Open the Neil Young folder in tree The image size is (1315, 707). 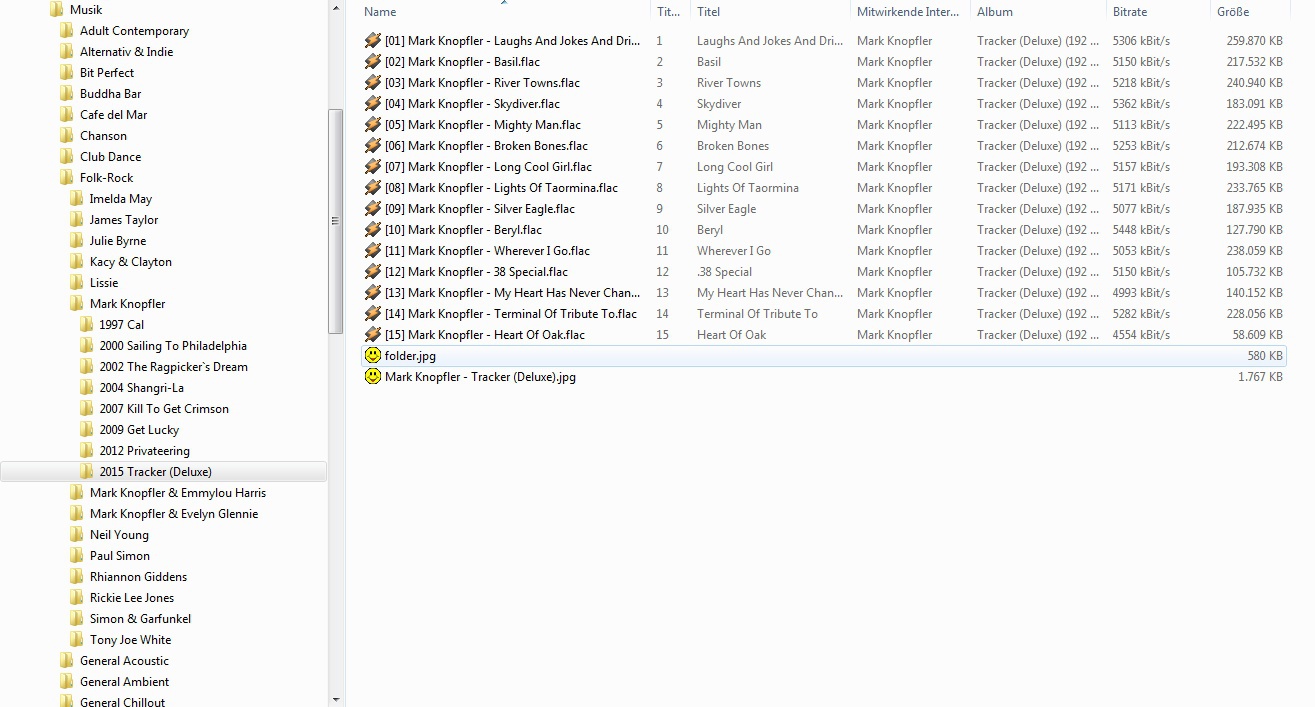click(119, 535)
